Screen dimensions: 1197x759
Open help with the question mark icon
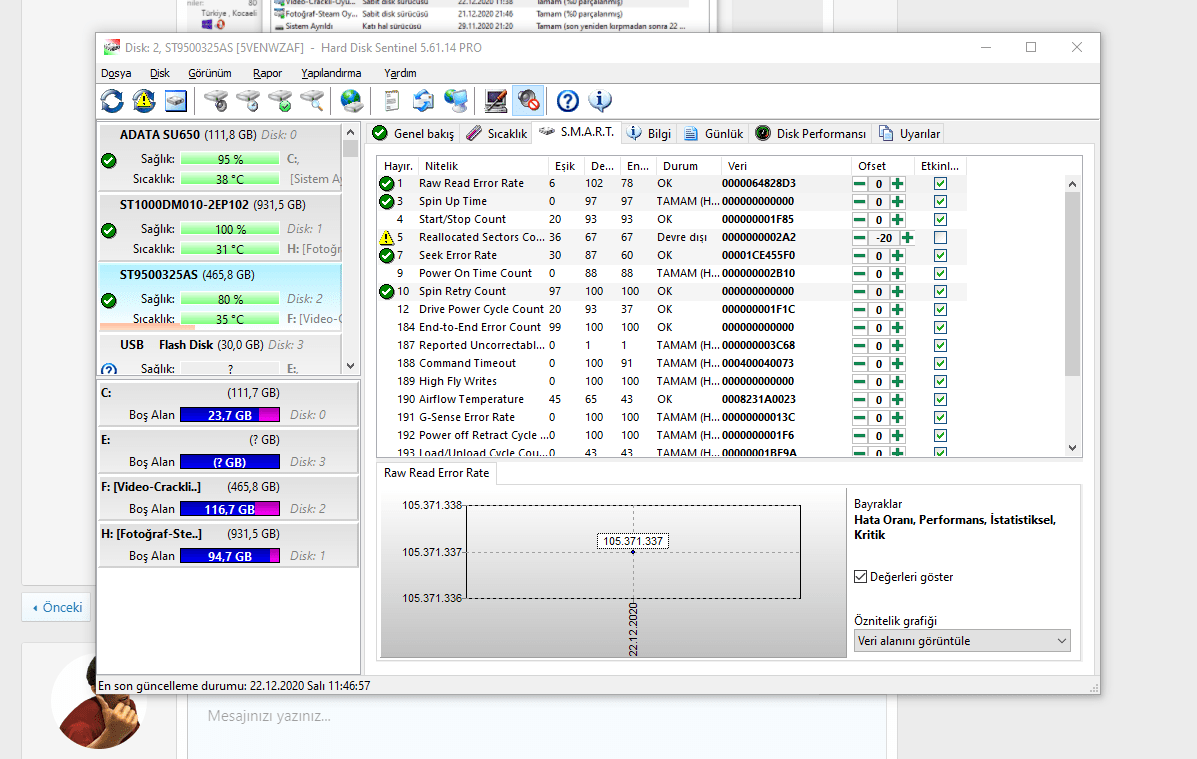point(568,100)
